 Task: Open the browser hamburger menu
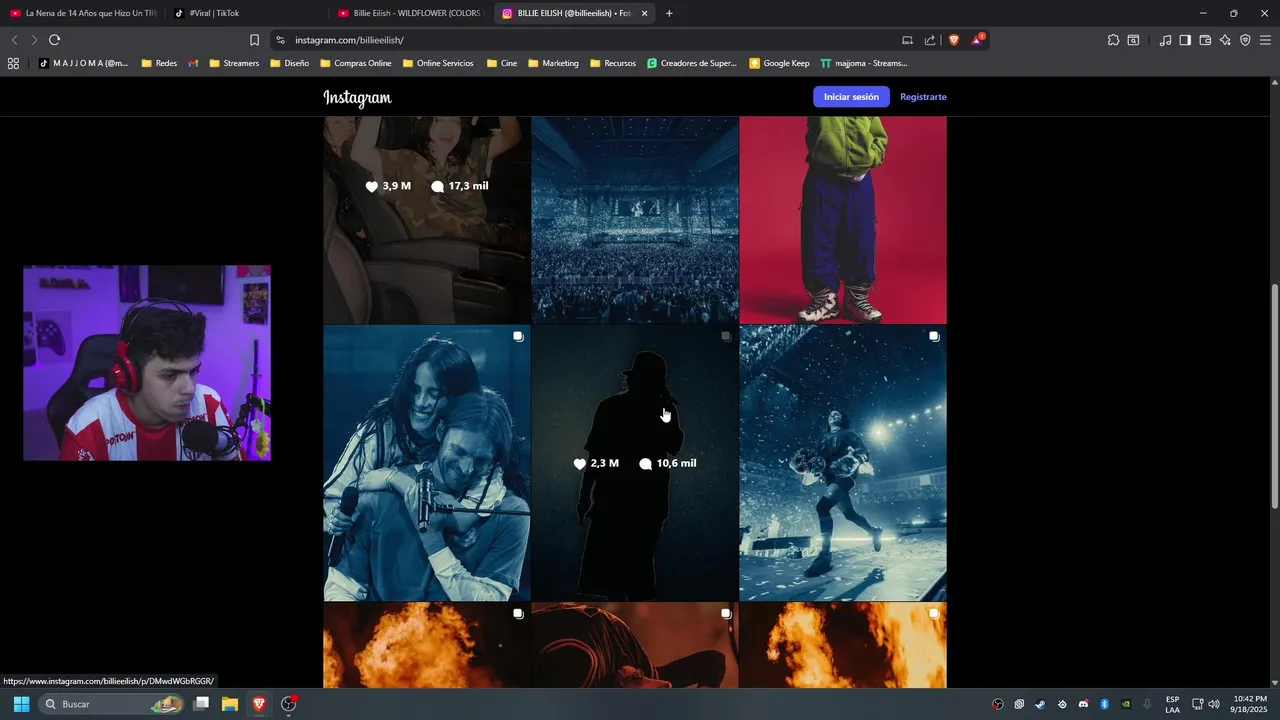(x=1266, y=40)
